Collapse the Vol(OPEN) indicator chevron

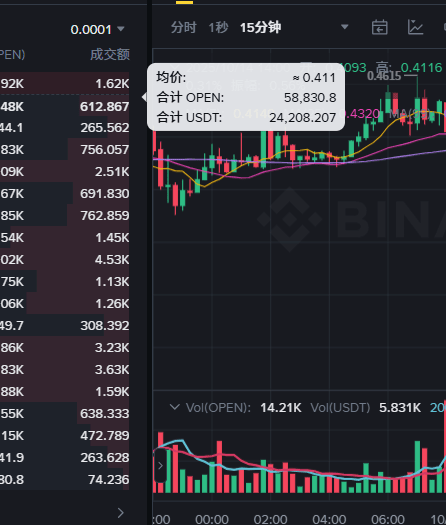click(174, 407)
